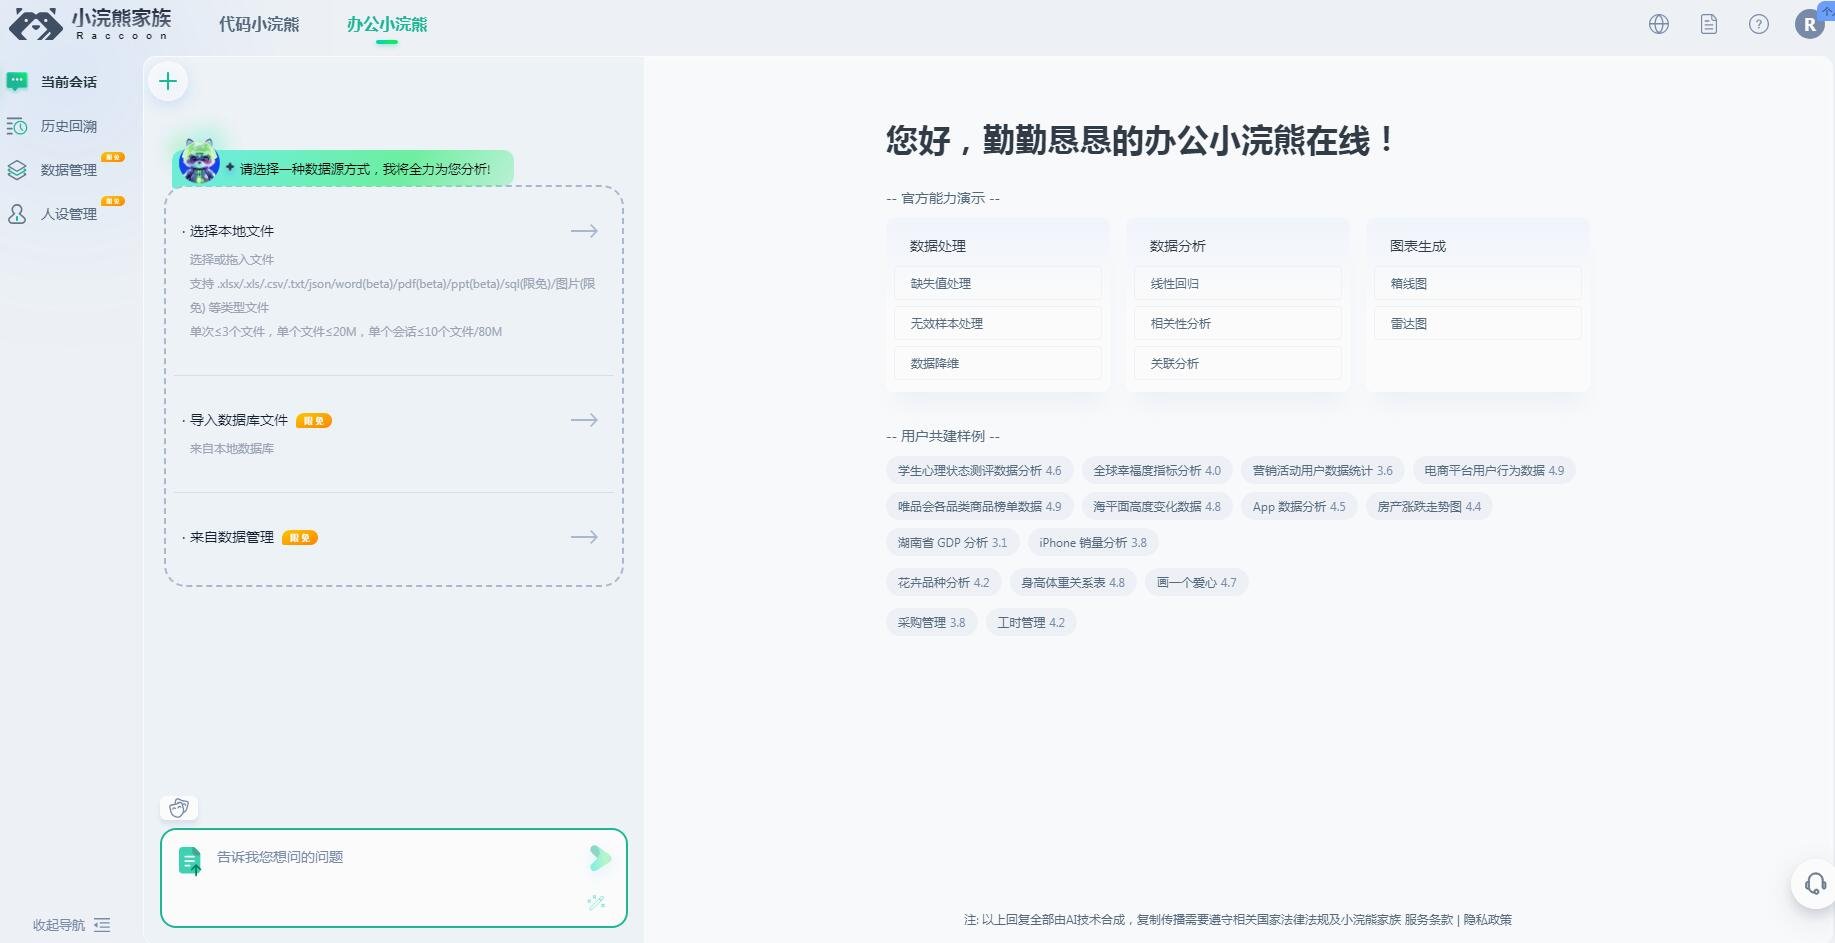Expand the 选择本地文件 option with its arrow
1835x943 pixels.
(584, 231)
